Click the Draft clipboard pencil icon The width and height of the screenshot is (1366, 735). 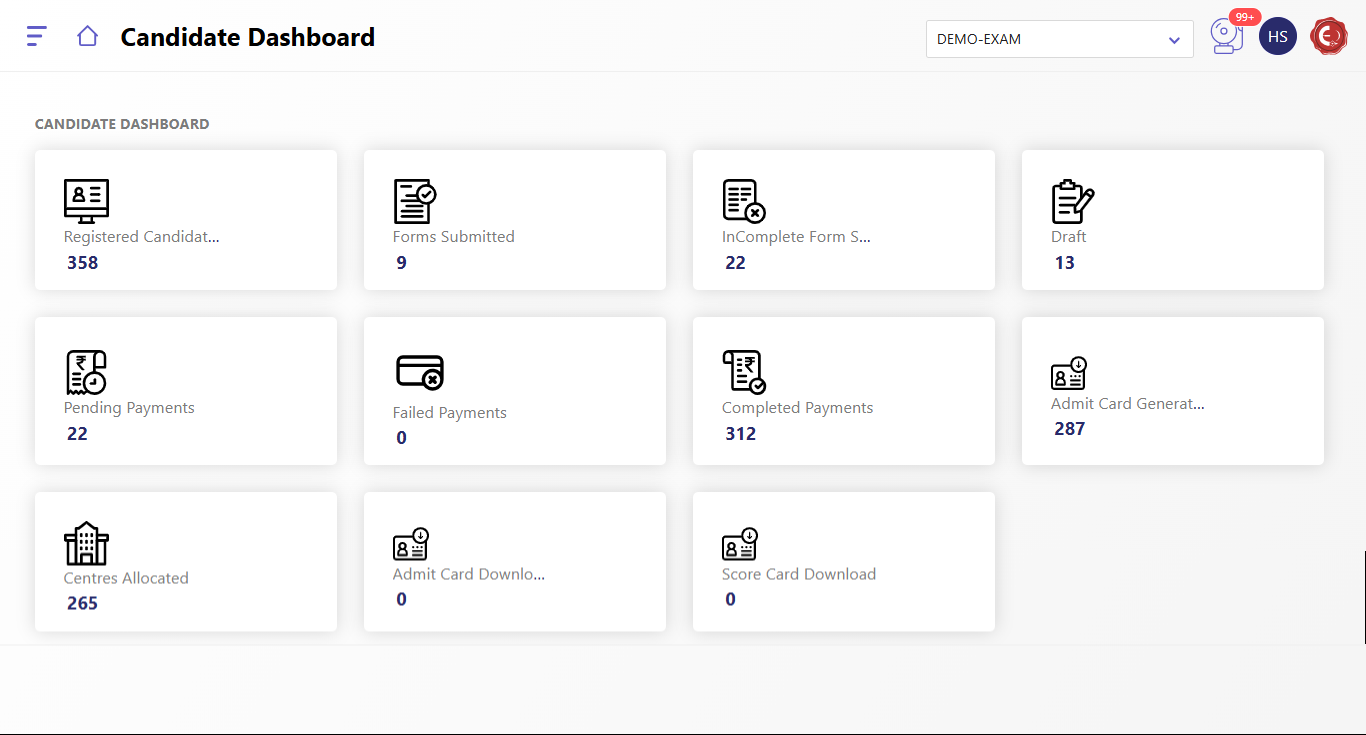[x=1072, y=201]
